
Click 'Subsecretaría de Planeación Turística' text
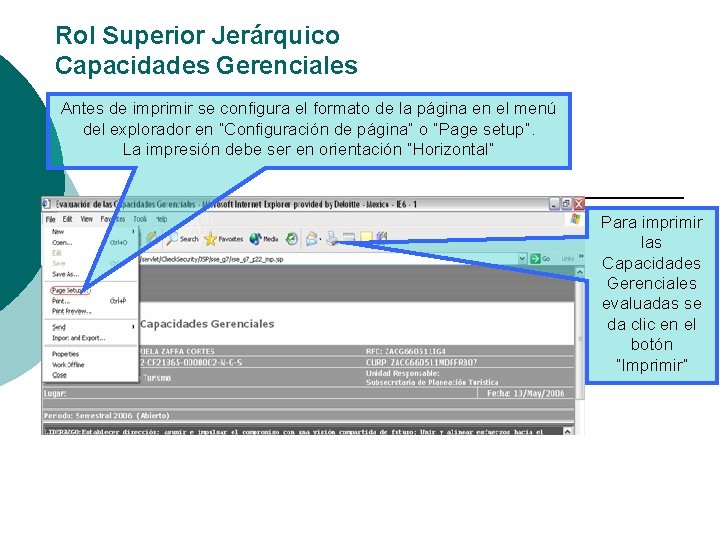point(432,382)
